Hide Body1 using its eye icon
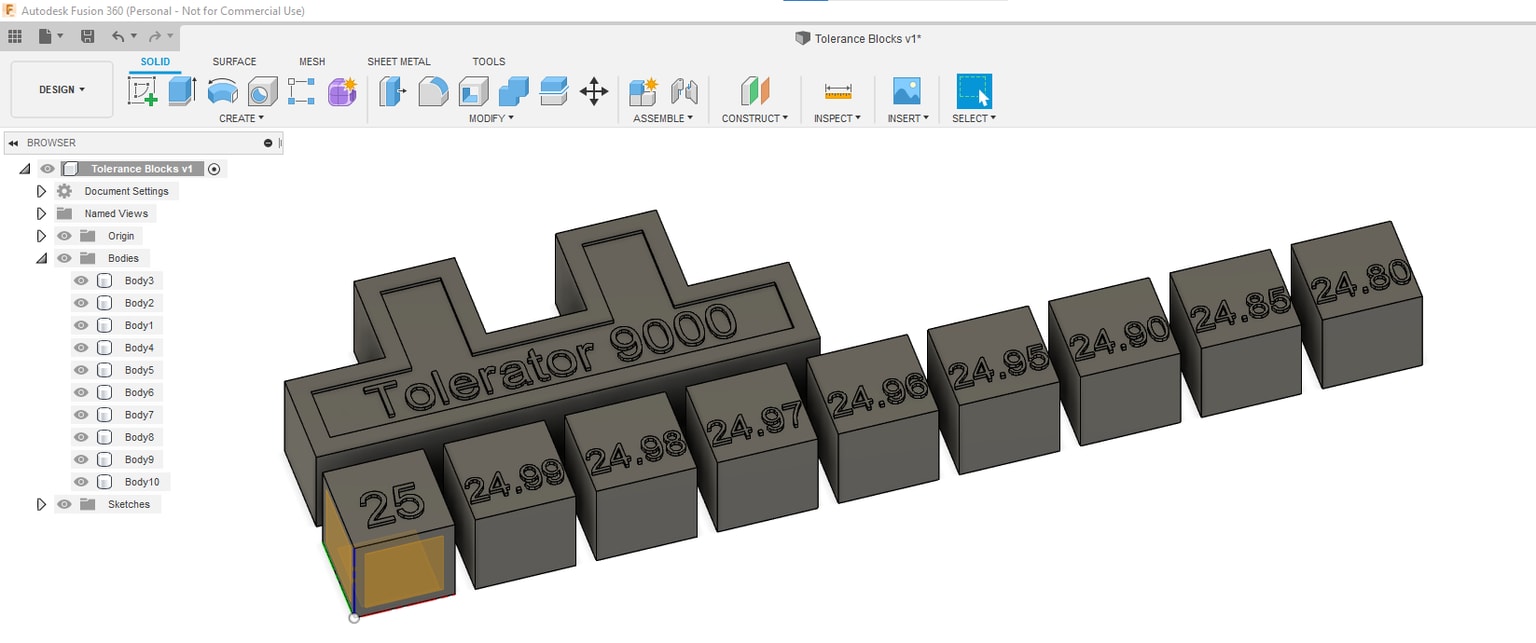 (82, 325)
